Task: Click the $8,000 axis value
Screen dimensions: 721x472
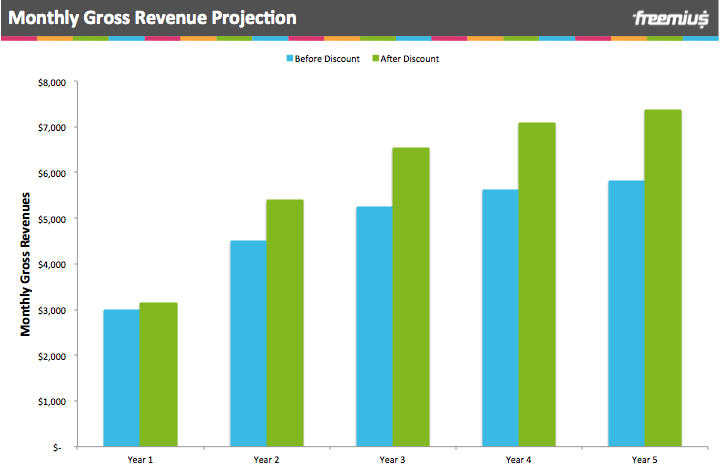Action: (x=52, y=83)
